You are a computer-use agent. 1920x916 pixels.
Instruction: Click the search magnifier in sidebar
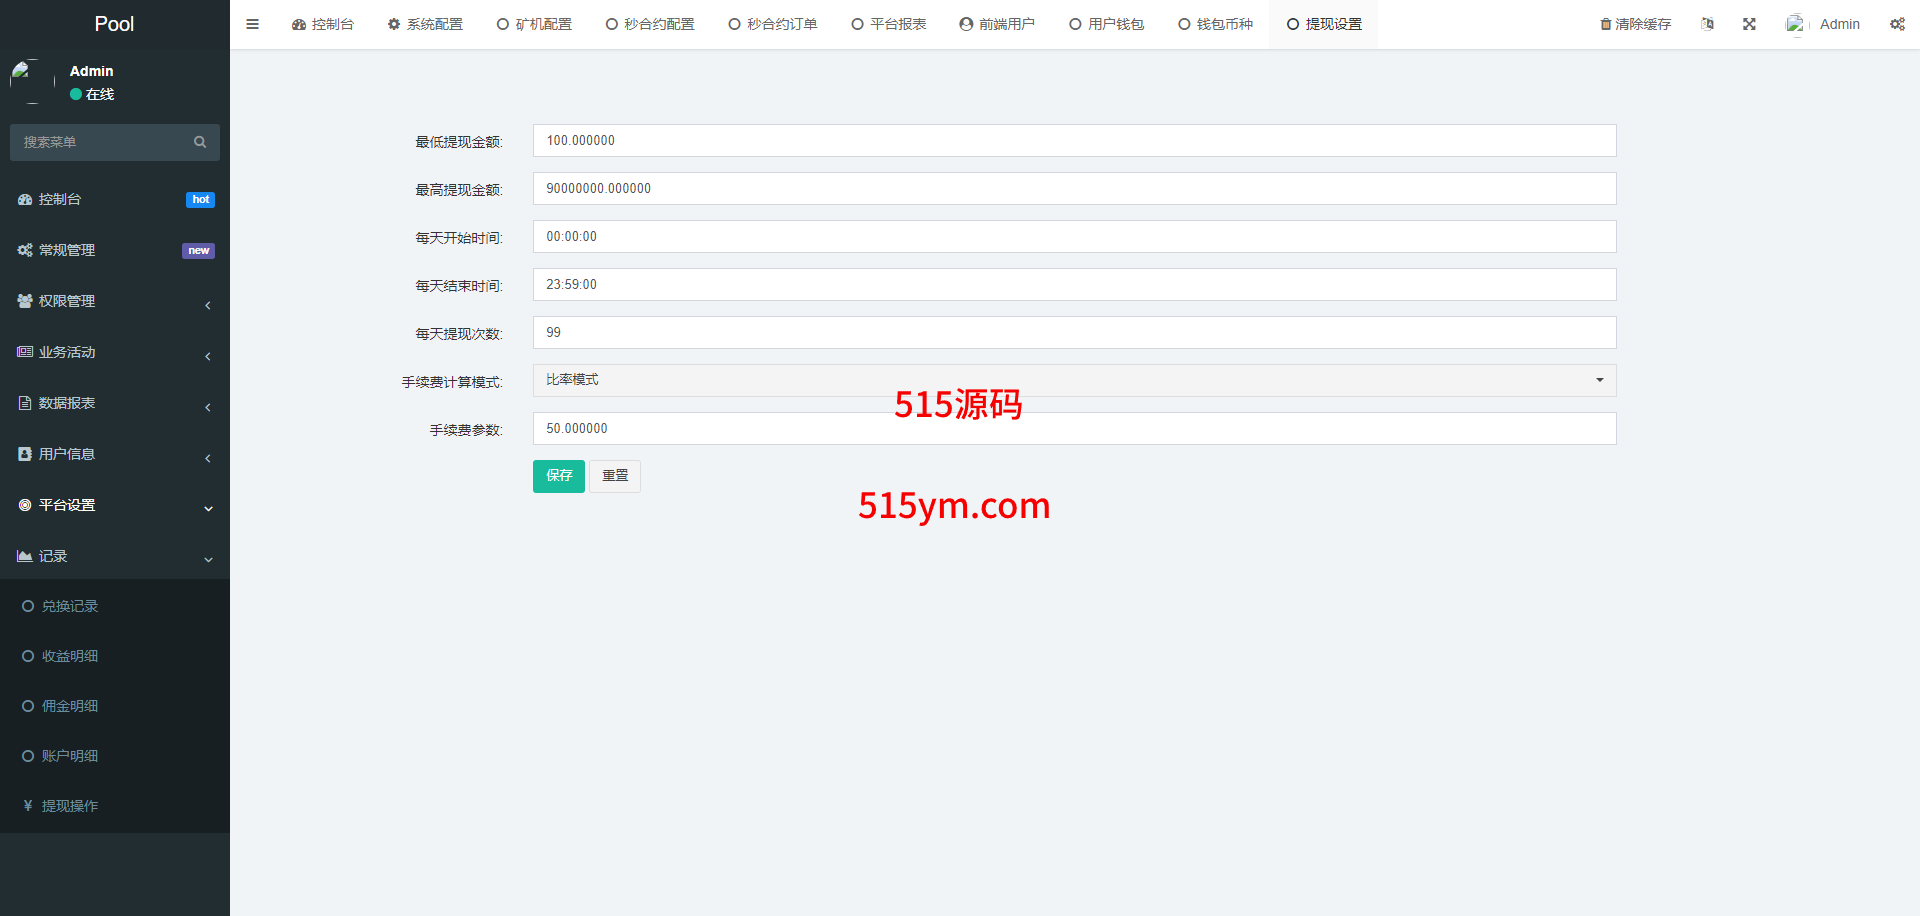tap(200, 142)
